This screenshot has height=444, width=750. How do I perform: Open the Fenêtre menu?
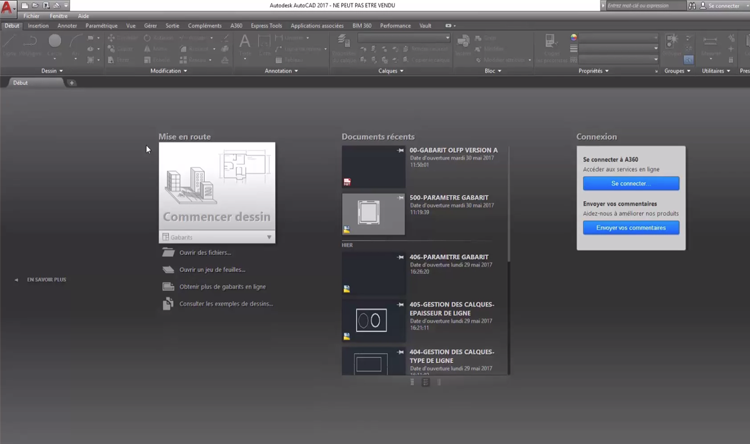pos(59,16)
